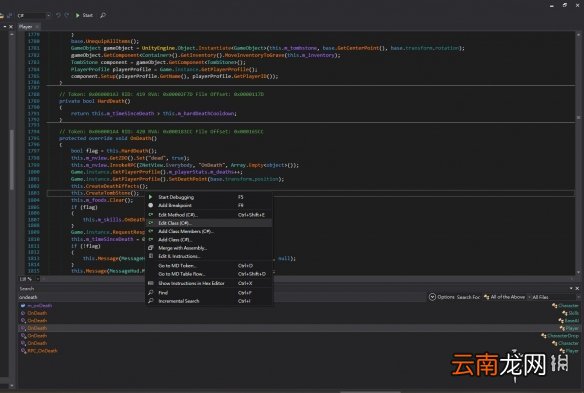Click the IL icon beside Edit IL Instructions
This screenshot has width=584, height=393.
[150, 256]
